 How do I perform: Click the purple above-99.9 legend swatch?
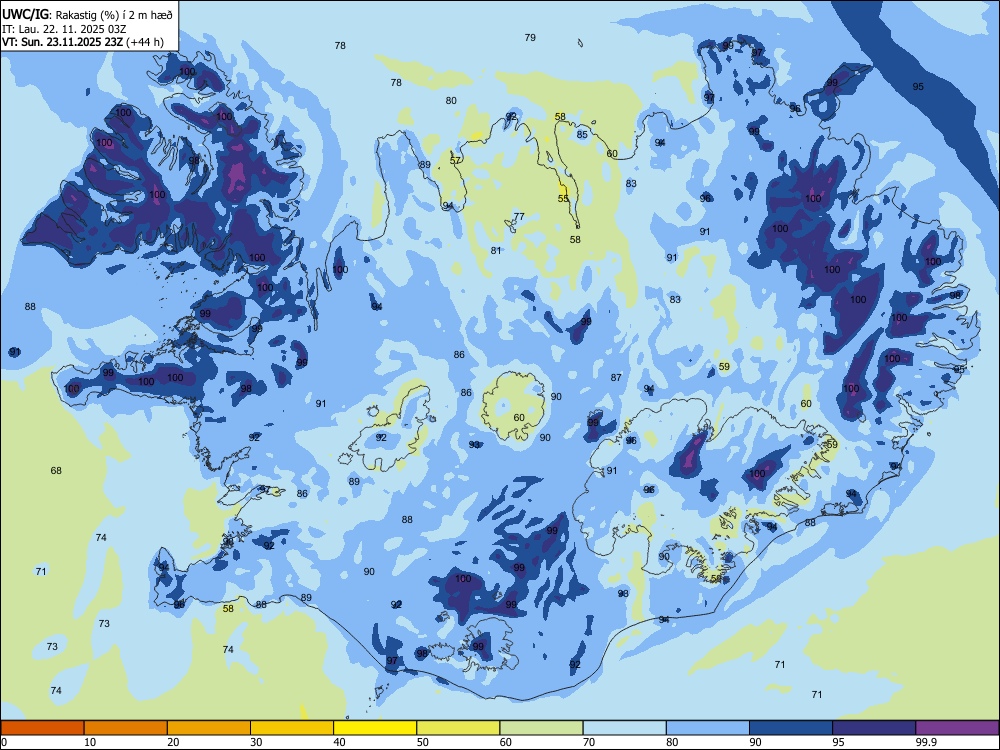click(957, 728)
